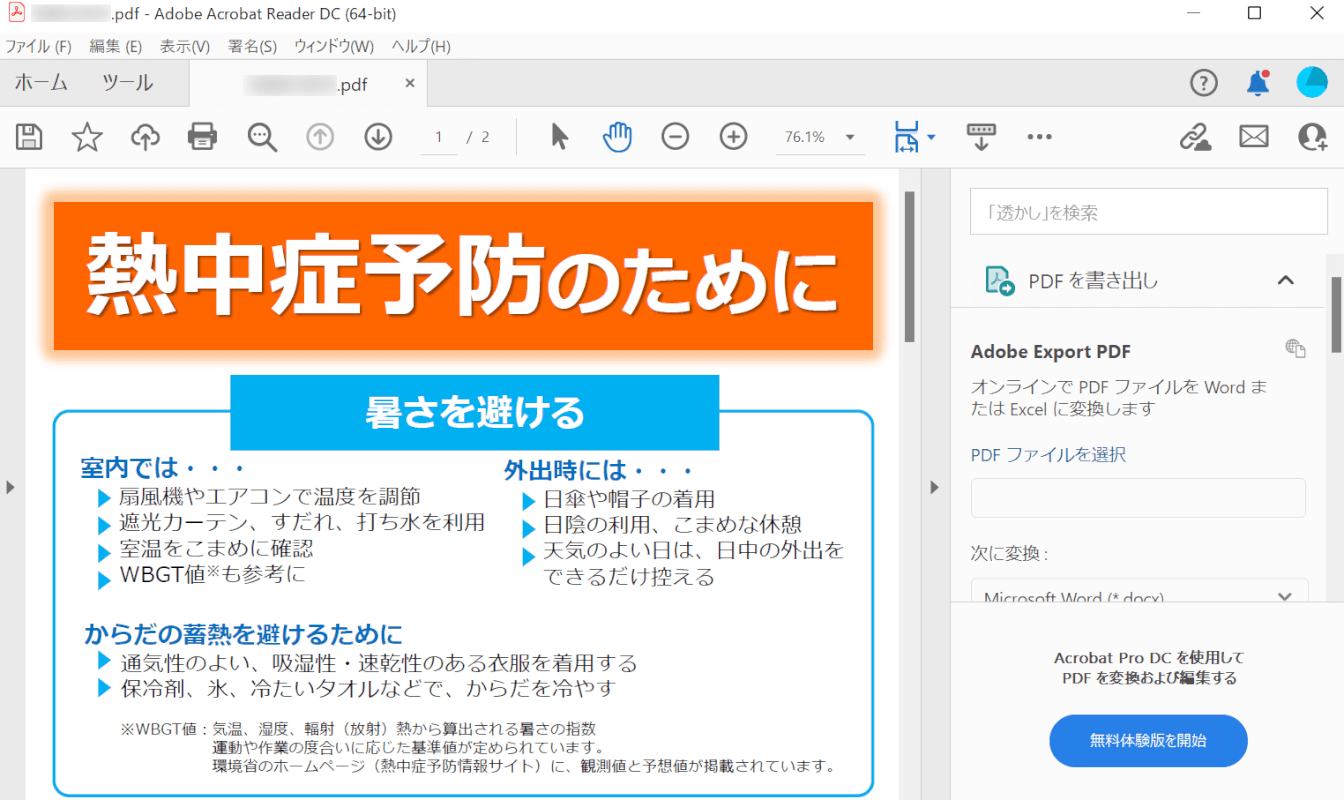Click the 「透かし」を検索 search field

(1149, 212)
